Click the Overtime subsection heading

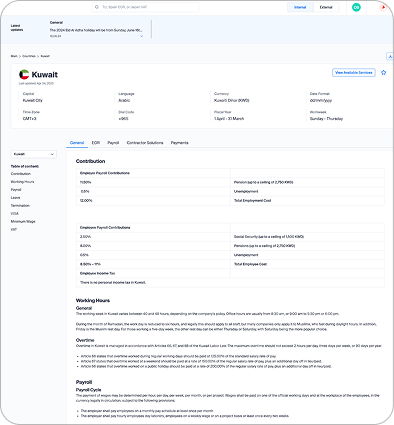pyautogui.click(x=85, y=340)
